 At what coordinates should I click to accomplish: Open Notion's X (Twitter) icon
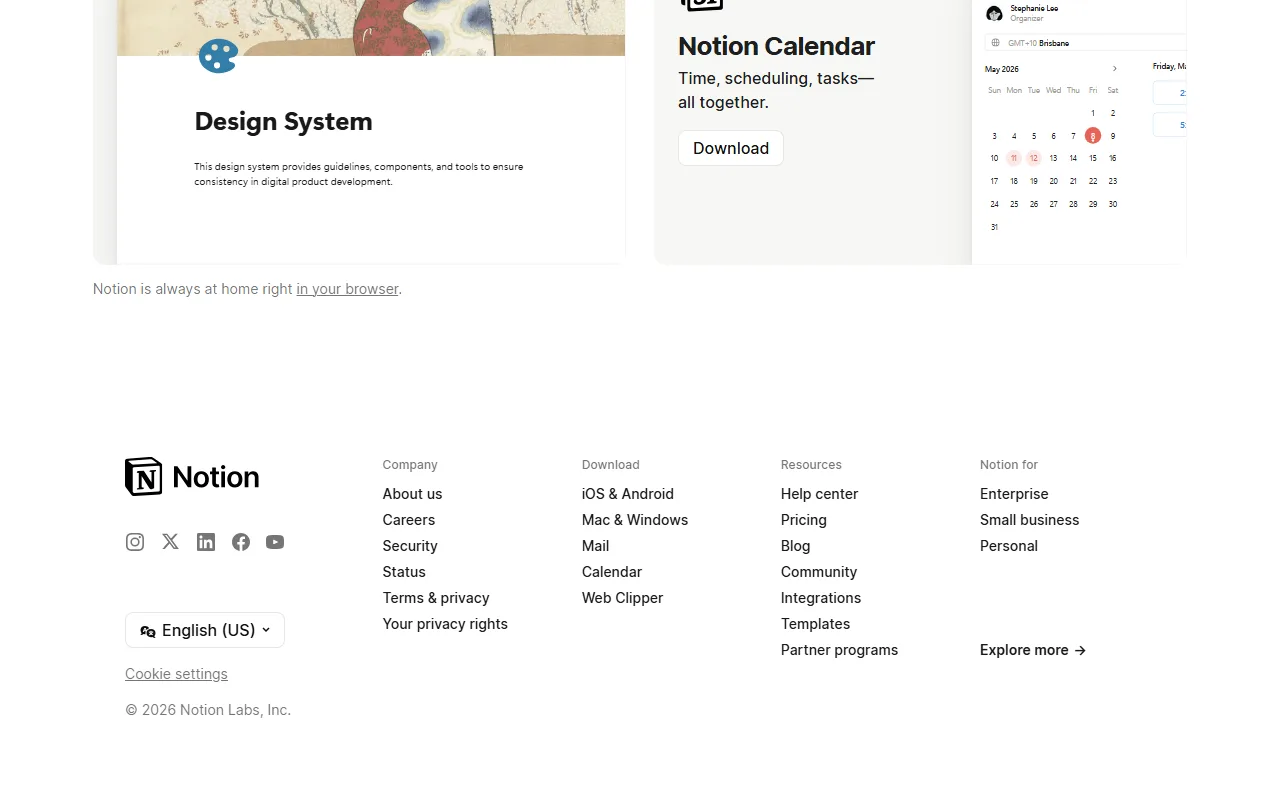point(170,542)
